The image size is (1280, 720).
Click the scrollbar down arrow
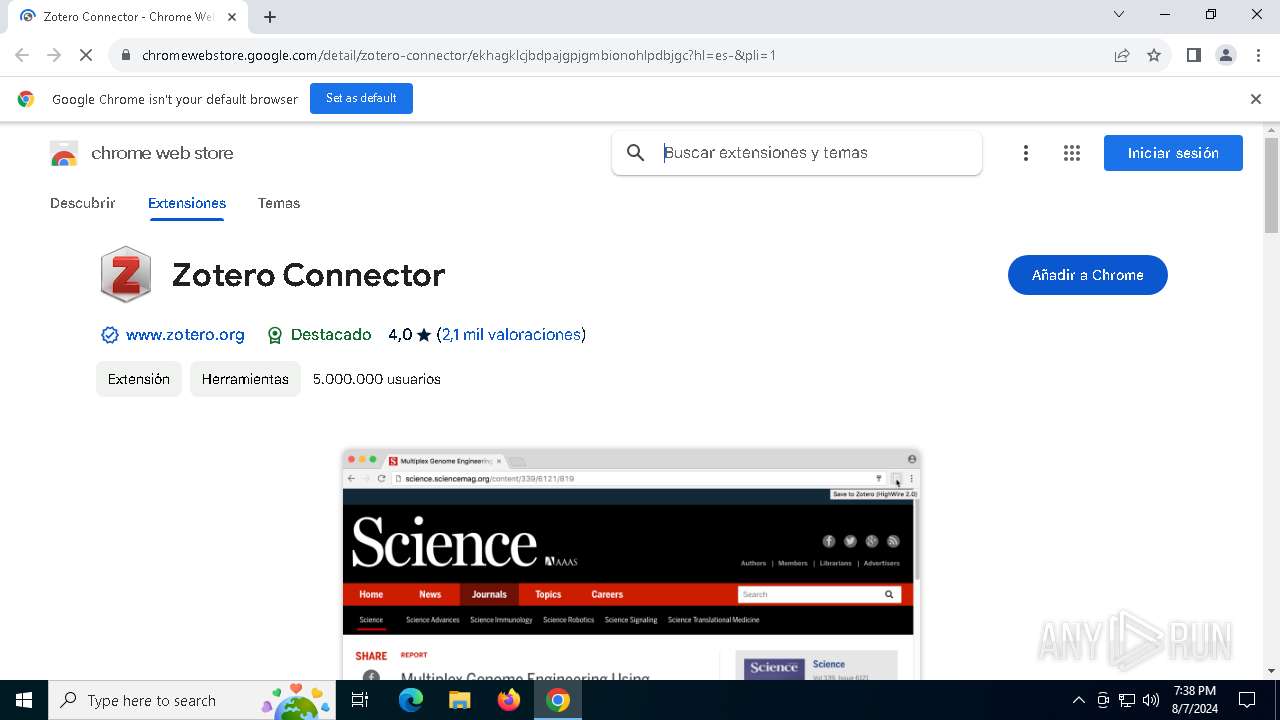coord(1271,671)
